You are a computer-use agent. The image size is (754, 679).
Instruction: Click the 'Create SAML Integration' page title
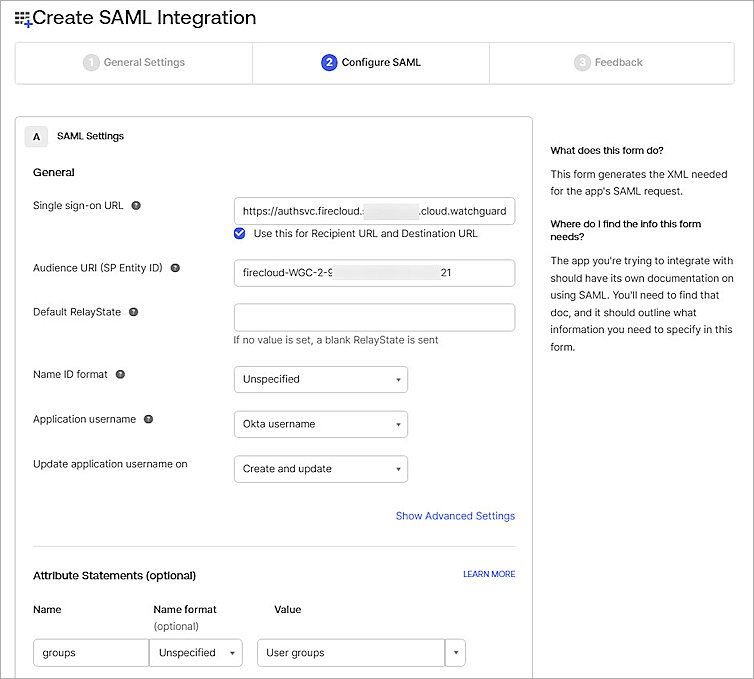[144, 18]
